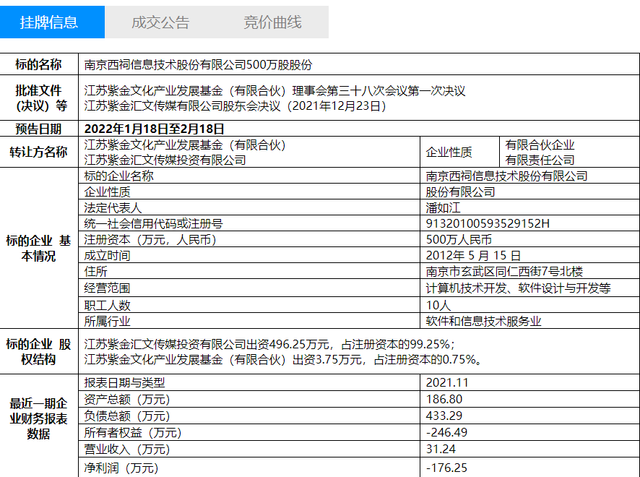640x477 pixels.
Task: Click the 转让方名称 header cell
Action: [38, 152]
